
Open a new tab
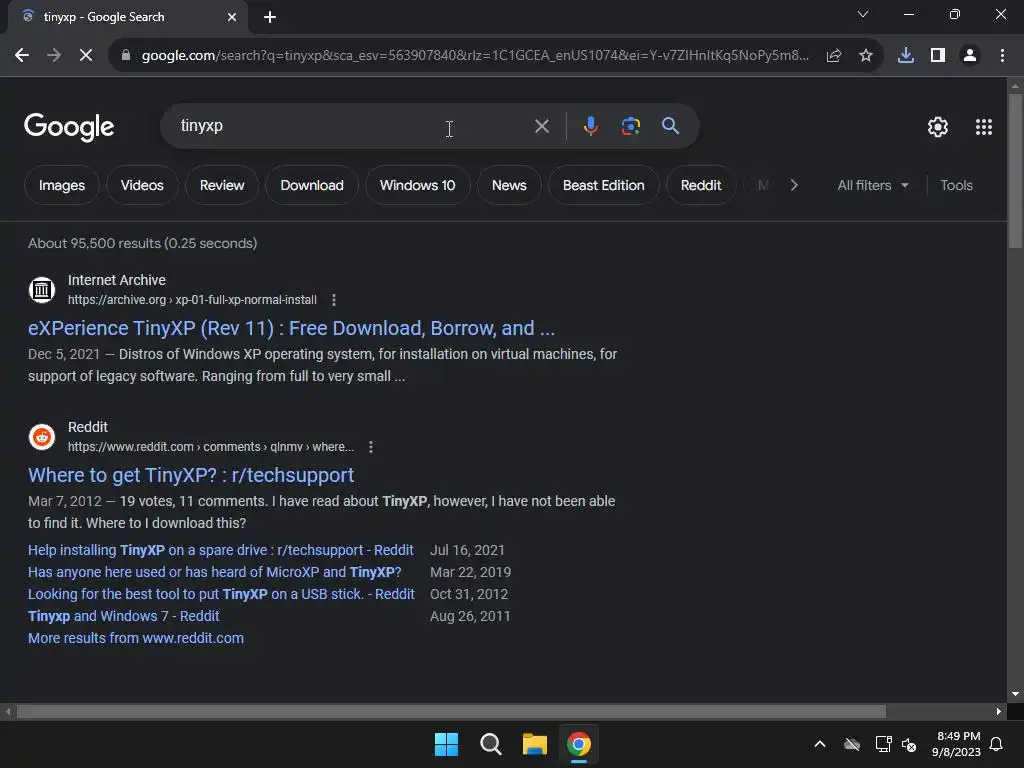[x=270, y=17]
